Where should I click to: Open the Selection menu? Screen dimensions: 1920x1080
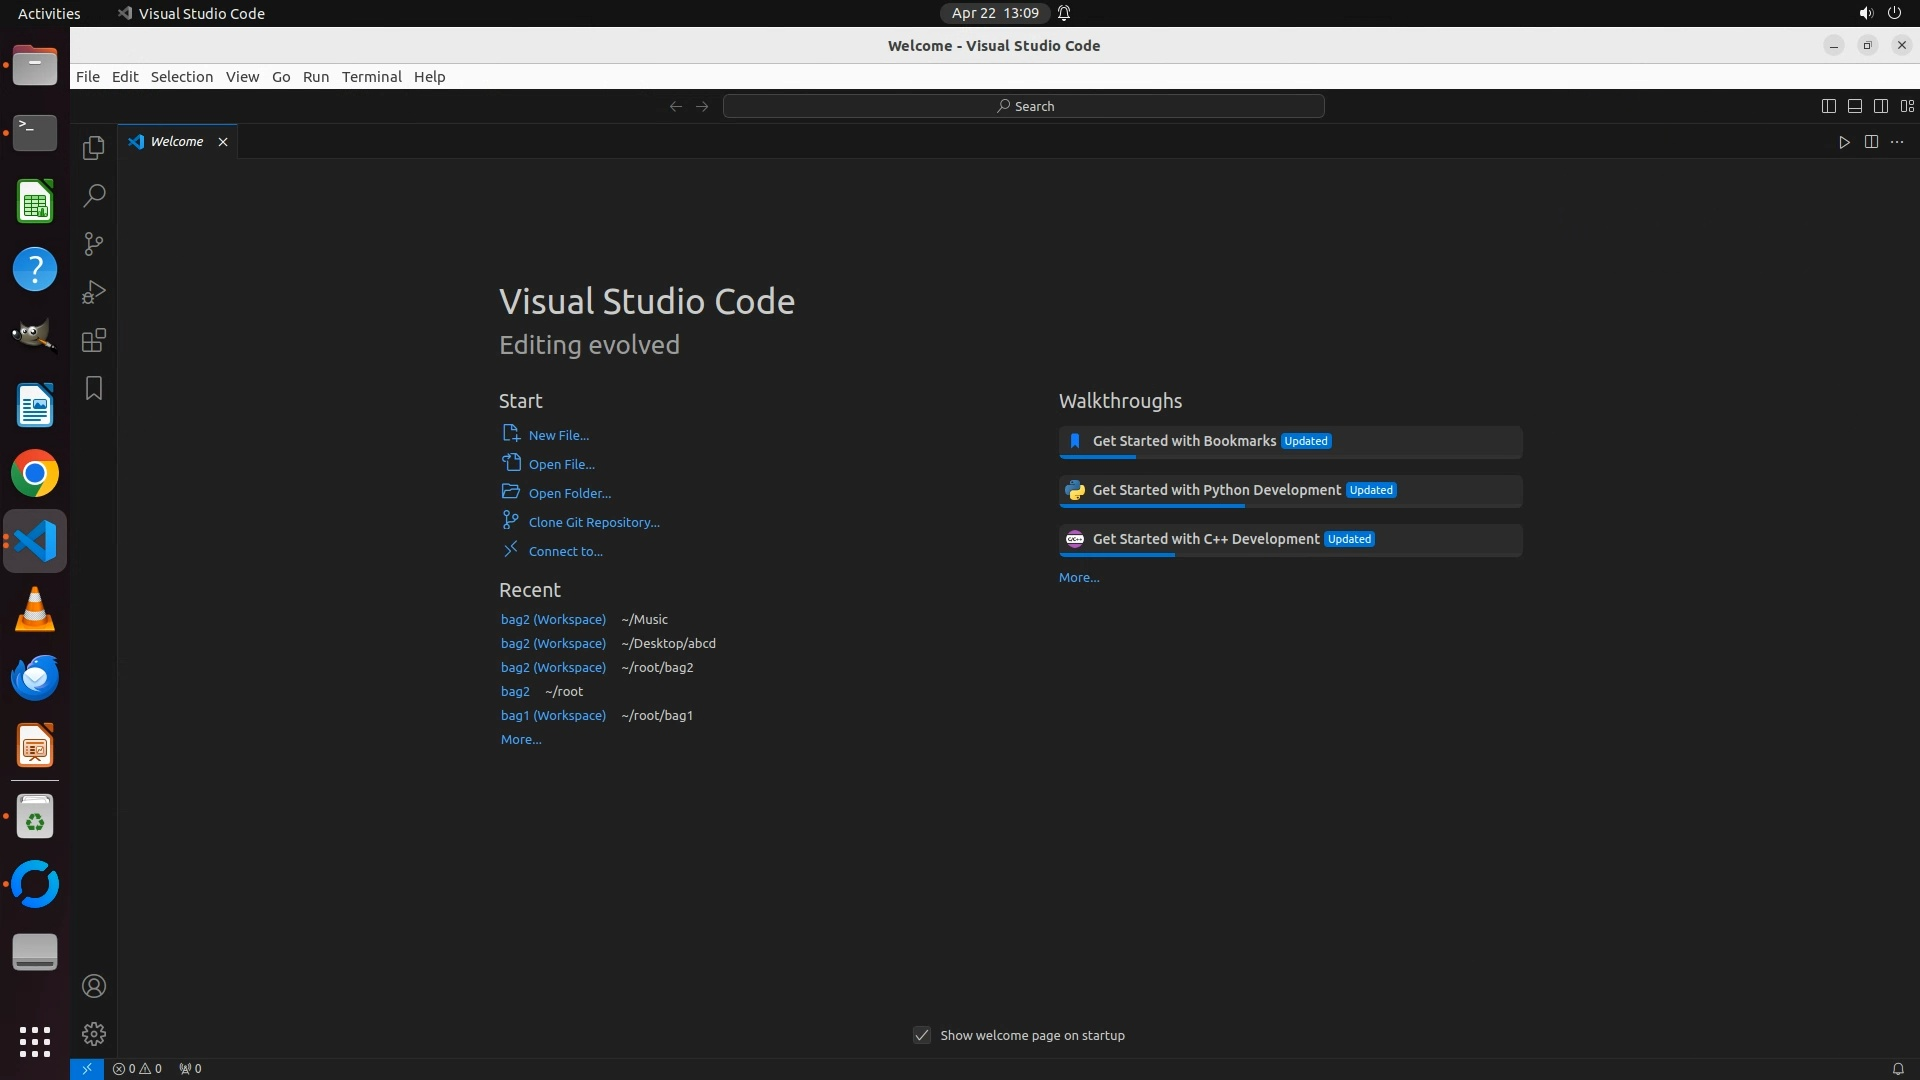pos(181,77)
